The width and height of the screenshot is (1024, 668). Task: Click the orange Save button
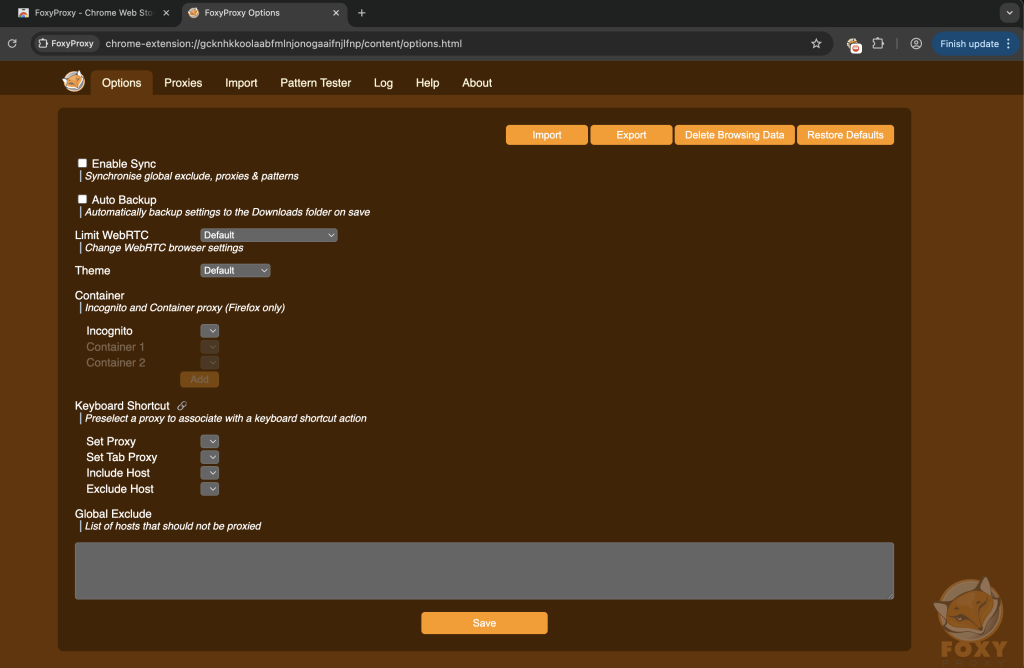point(484,623)
